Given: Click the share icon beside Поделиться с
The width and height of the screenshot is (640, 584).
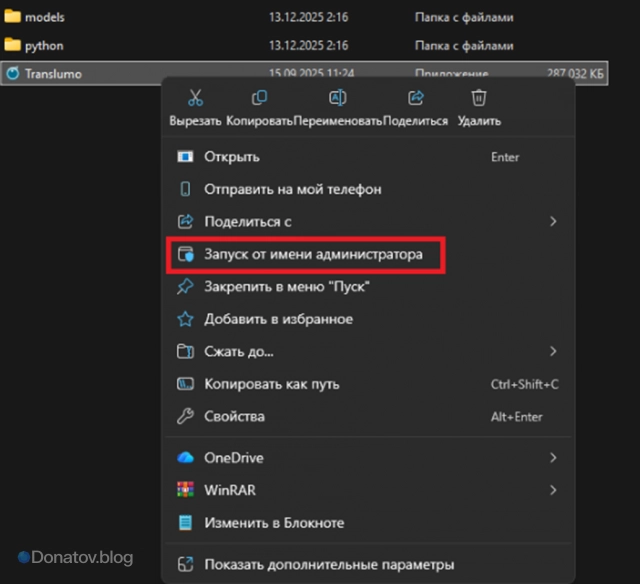Looking at the screenshot, I should [185, 222].
